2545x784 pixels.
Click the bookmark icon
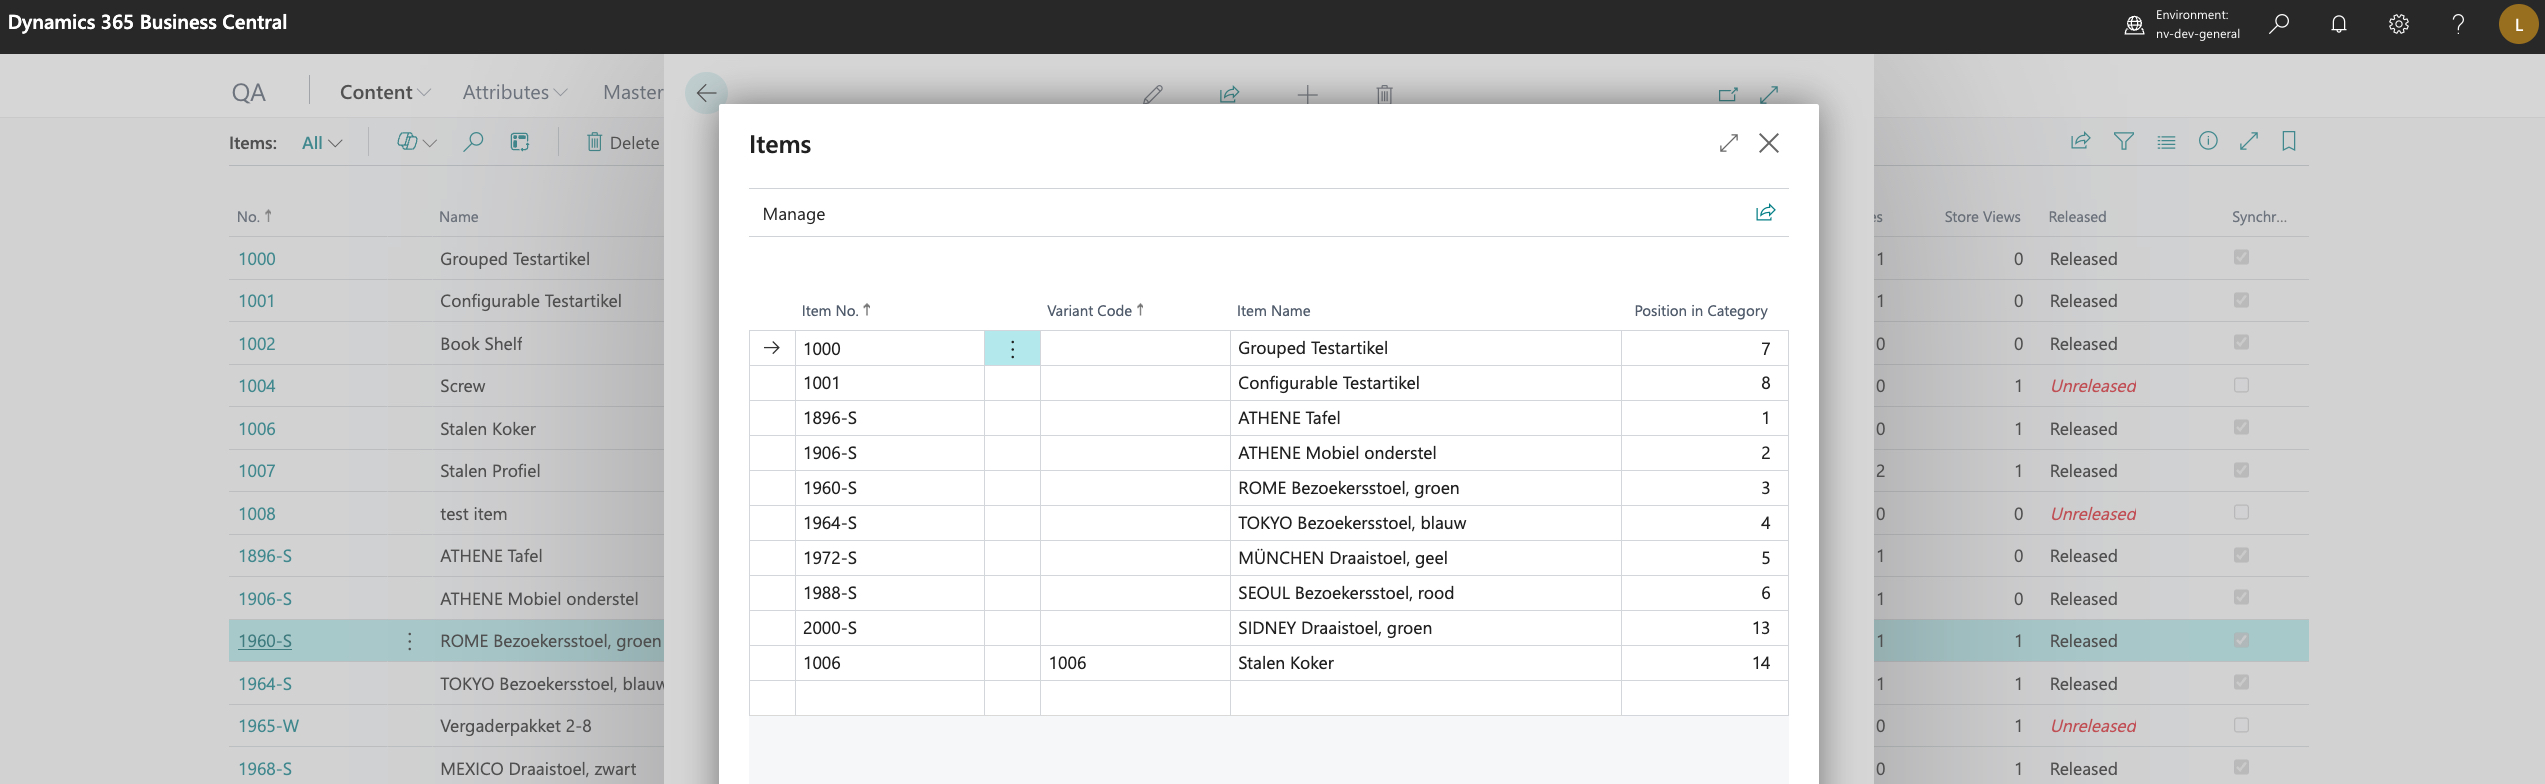click(2289, 141)
